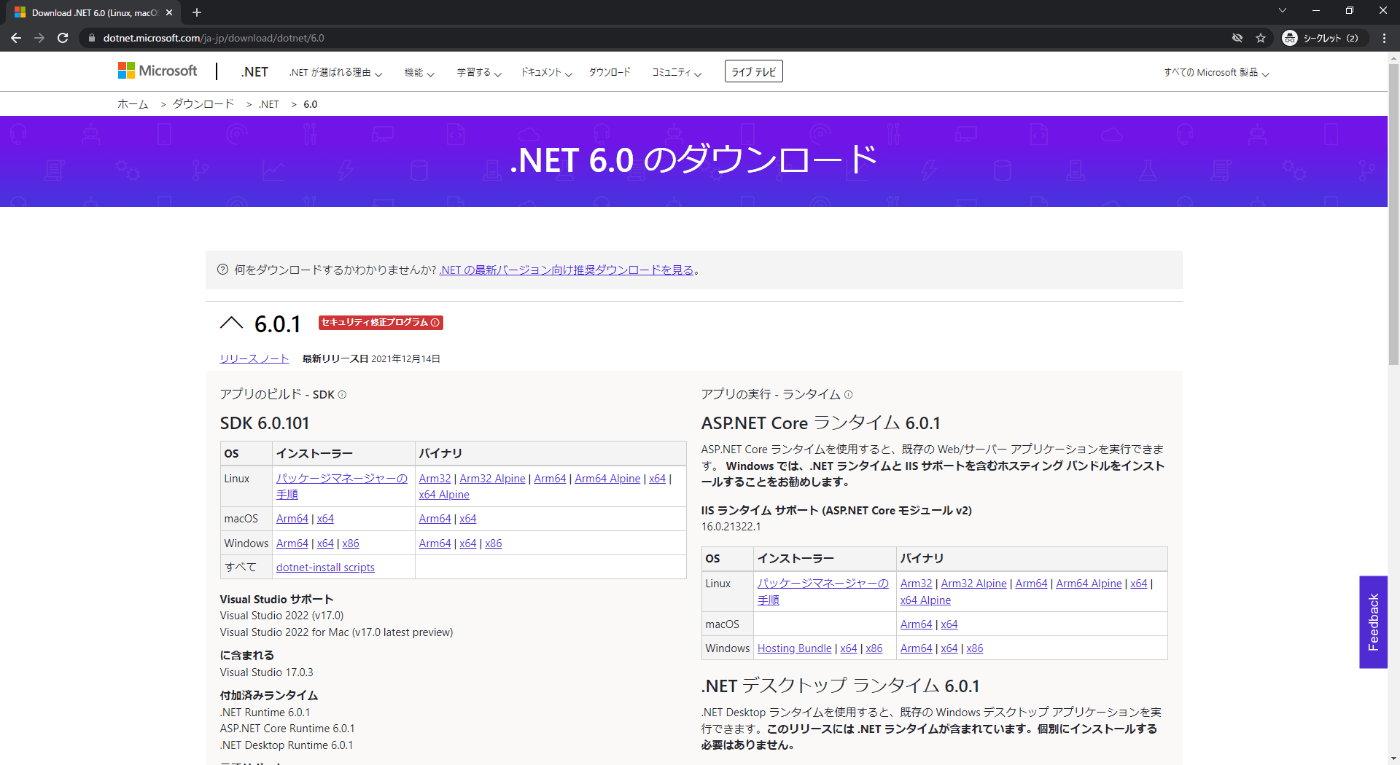Image resolution: width=1400 pixels, height=765 pixels.
Task: Expand the .NET が選ばれる理由 menu
Action: tap(335, 73)
